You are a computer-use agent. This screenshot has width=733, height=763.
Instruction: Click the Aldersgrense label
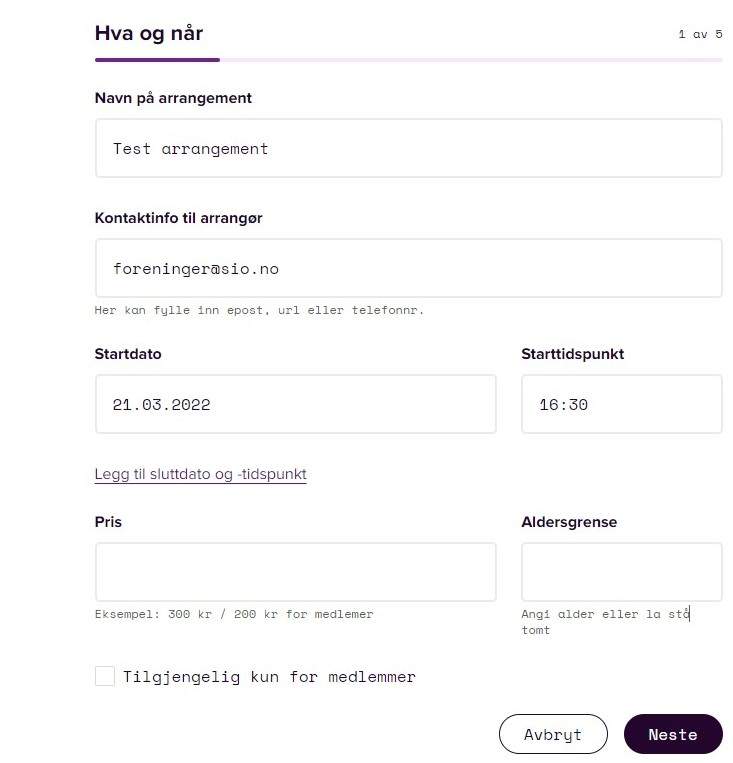point(569,522)
